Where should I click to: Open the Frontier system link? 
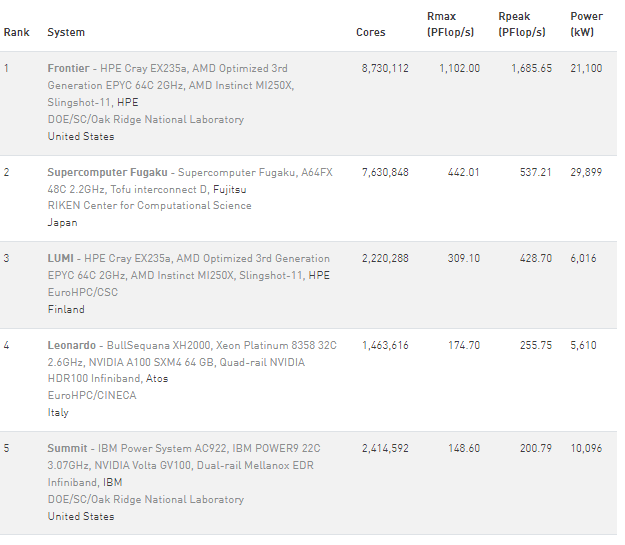tap(68, 69)
